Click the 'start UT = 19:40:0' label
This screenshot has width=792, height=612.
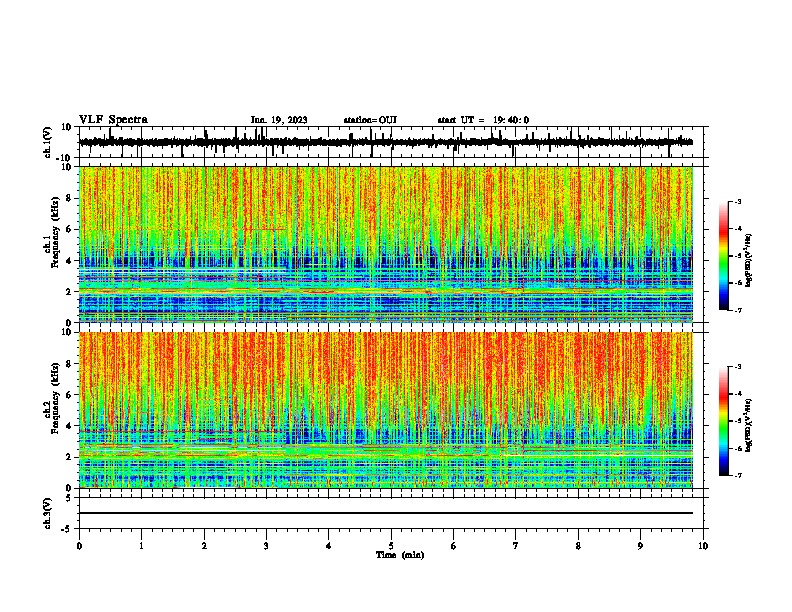tap(483, 120)
